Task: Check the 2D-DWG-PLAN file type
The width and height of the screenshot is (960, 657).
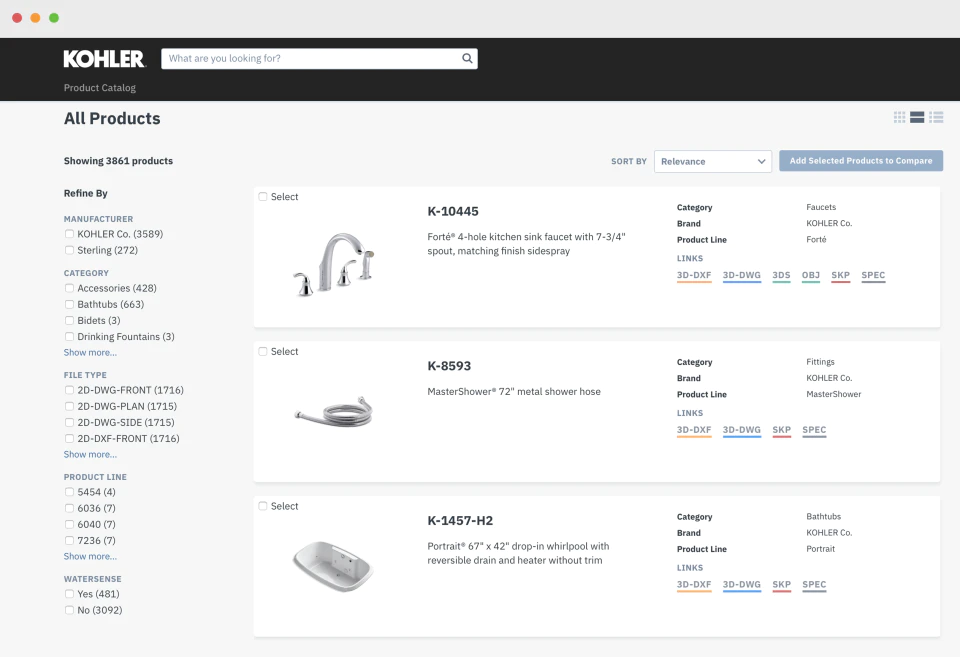Action: click(69, 406)
